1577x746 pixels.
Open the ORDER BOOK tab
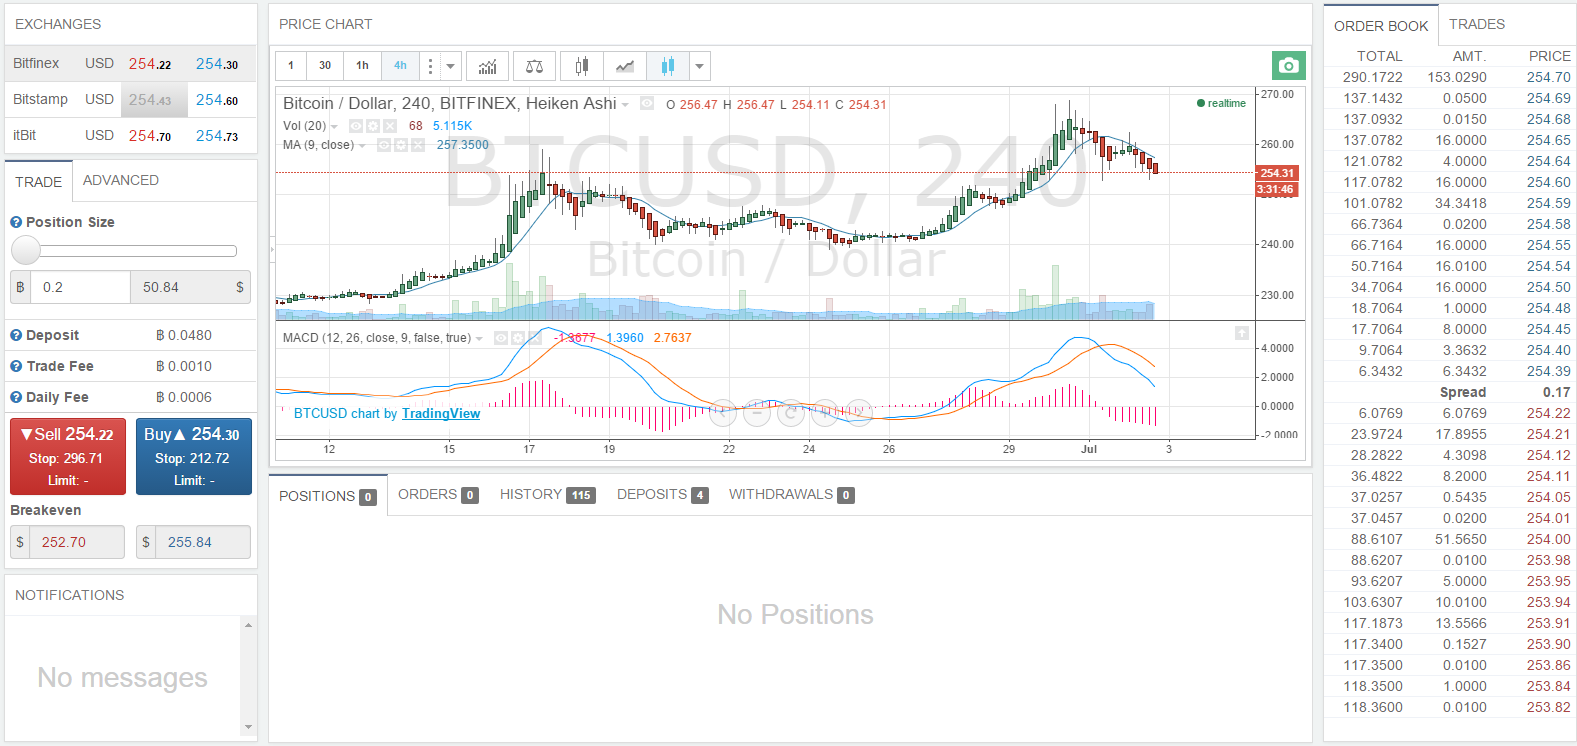point(1381,26)
